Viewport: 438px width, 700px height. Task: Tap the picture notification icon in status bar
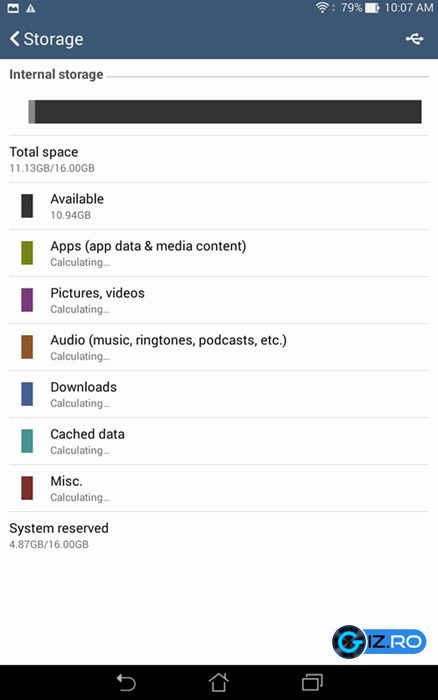(13, 8)
